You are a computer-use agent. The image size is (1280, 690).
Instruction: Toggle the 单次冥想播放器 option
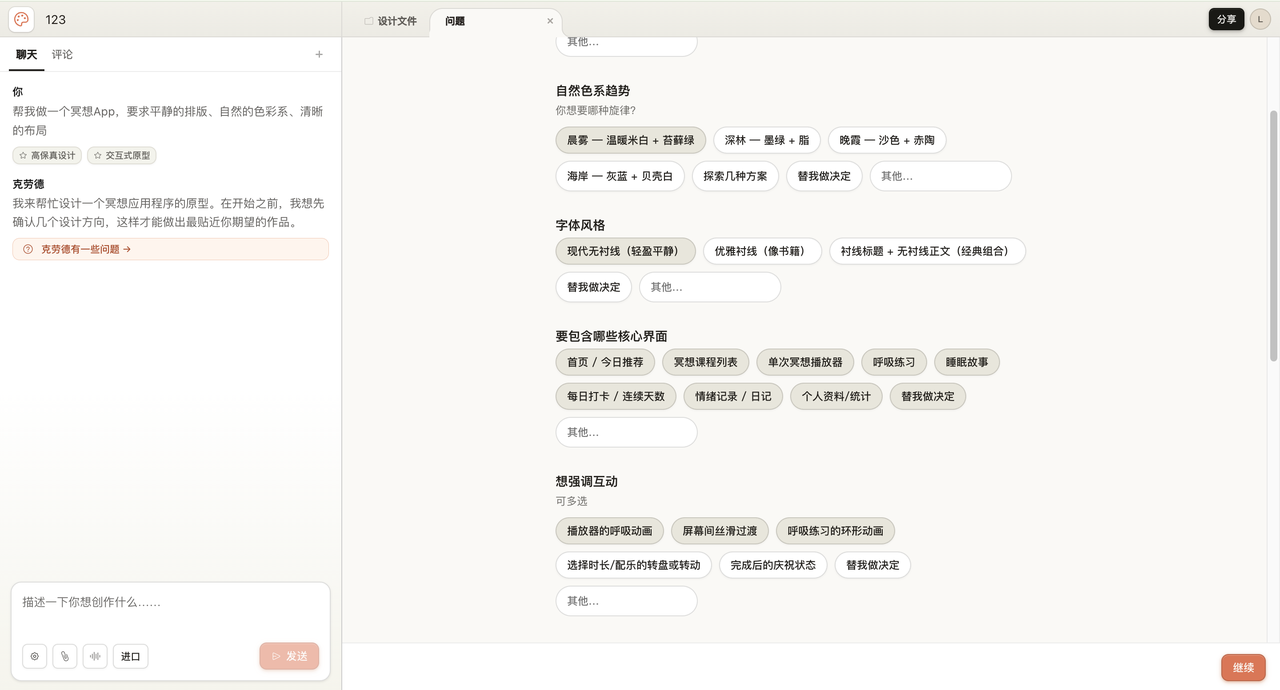(805, 362)
